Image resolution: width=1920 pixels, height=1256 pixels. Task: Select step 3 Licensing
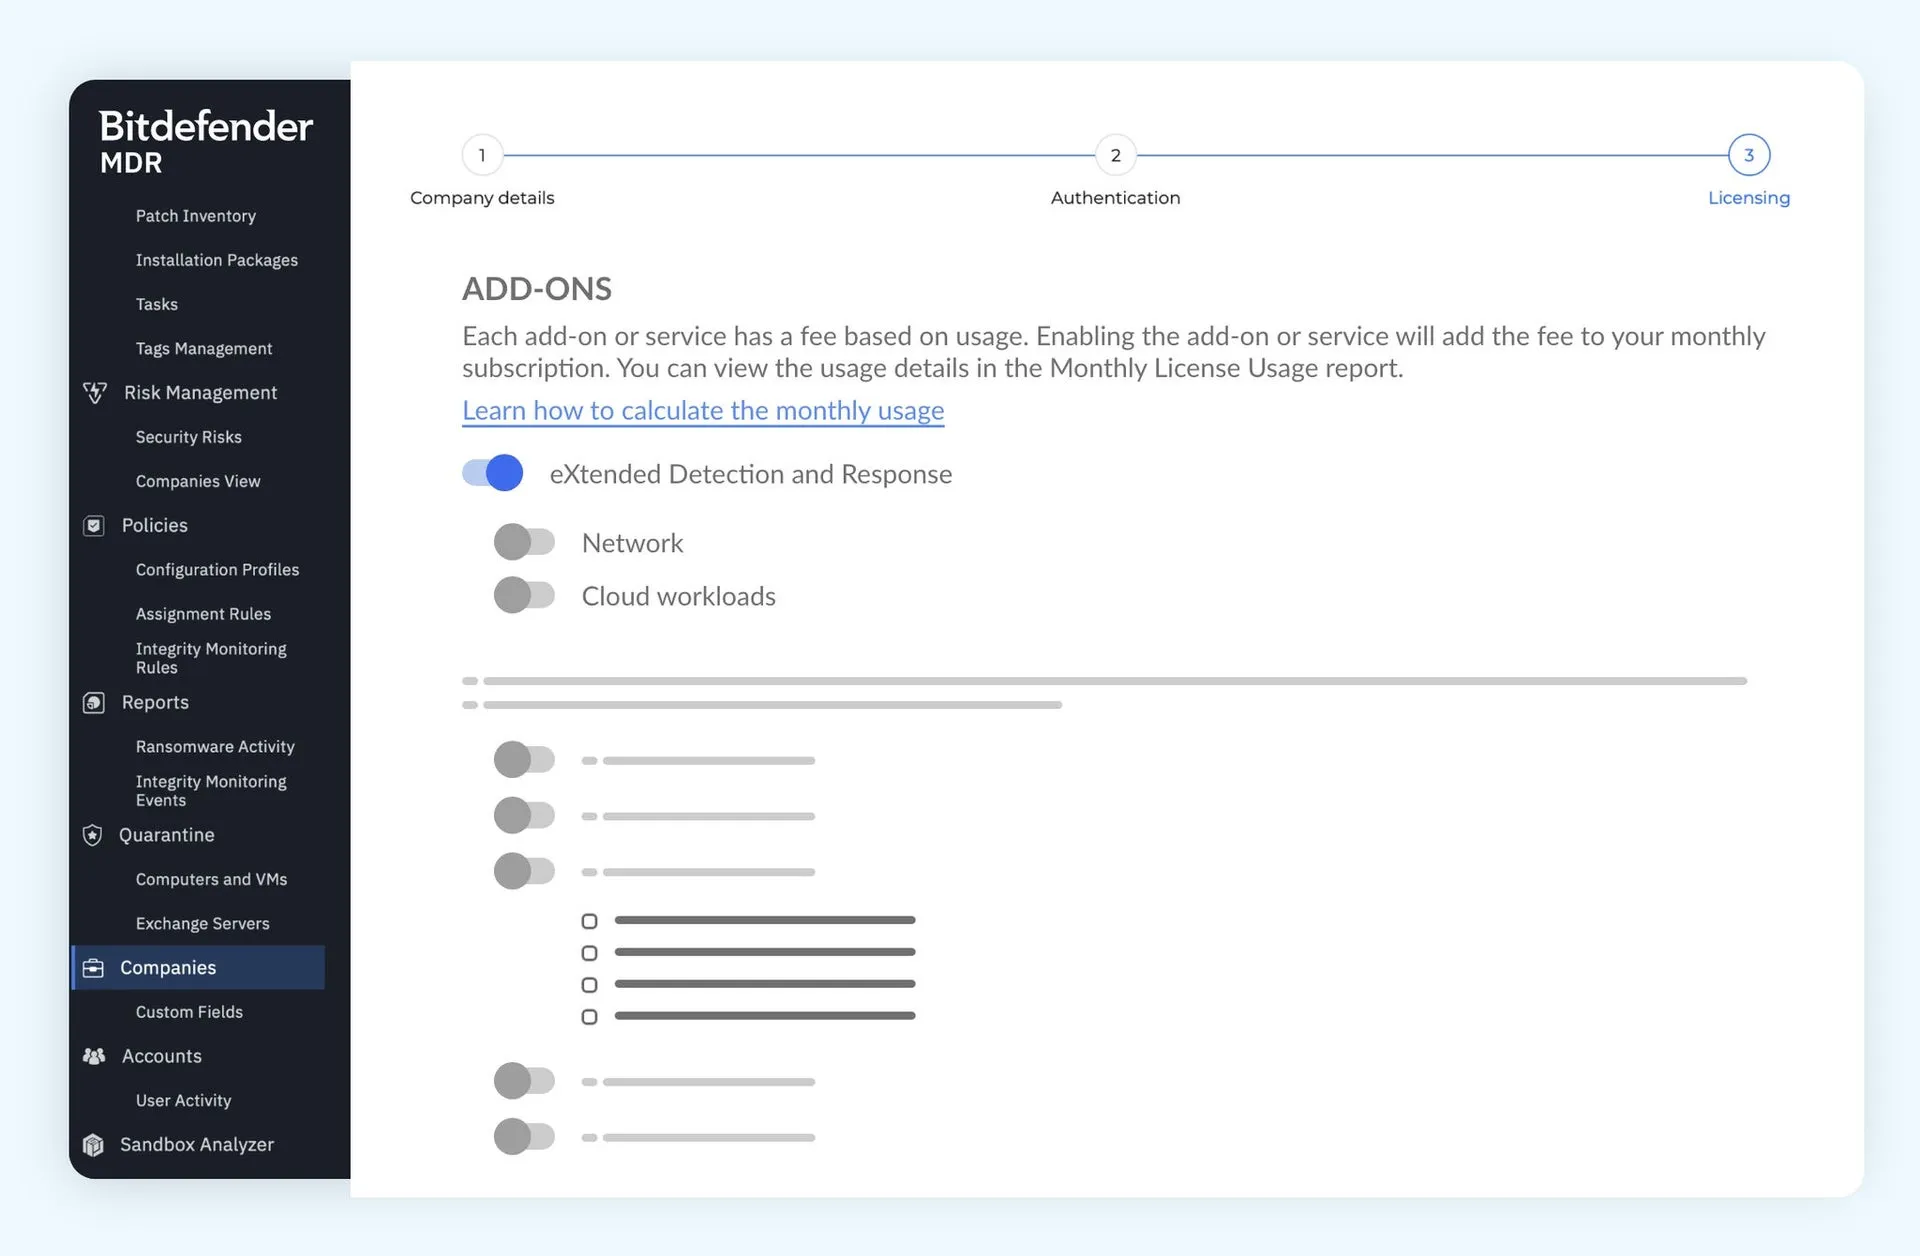[1748, 155]
